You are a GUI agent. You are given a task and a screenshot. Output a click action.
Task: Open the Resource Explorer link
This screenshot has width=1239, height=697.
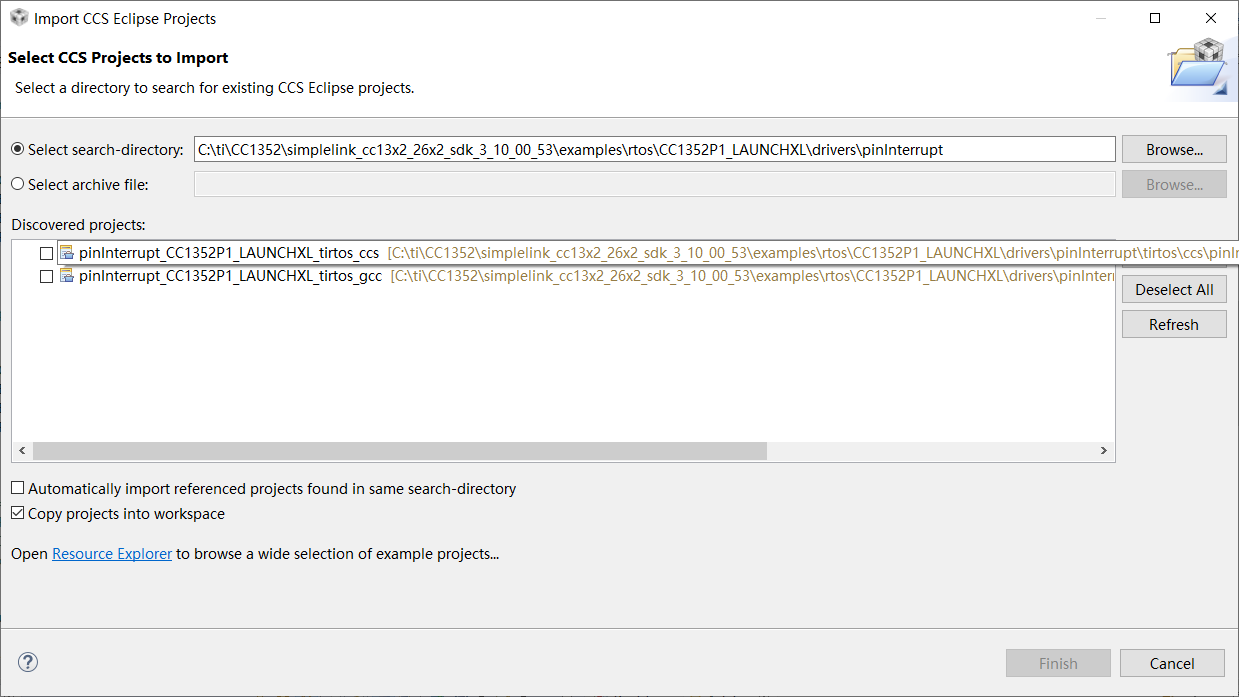pos(112,553)
